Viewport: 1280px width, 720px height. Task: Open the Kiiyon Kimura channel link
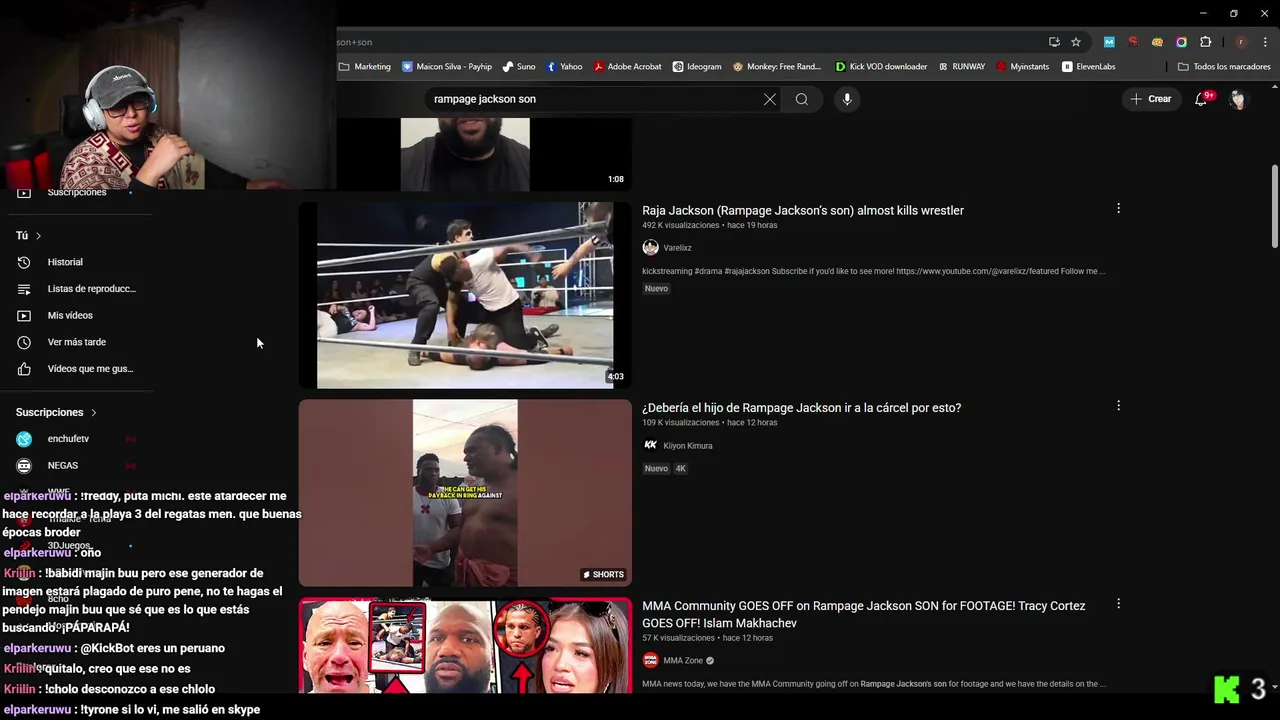coord(688,446)
